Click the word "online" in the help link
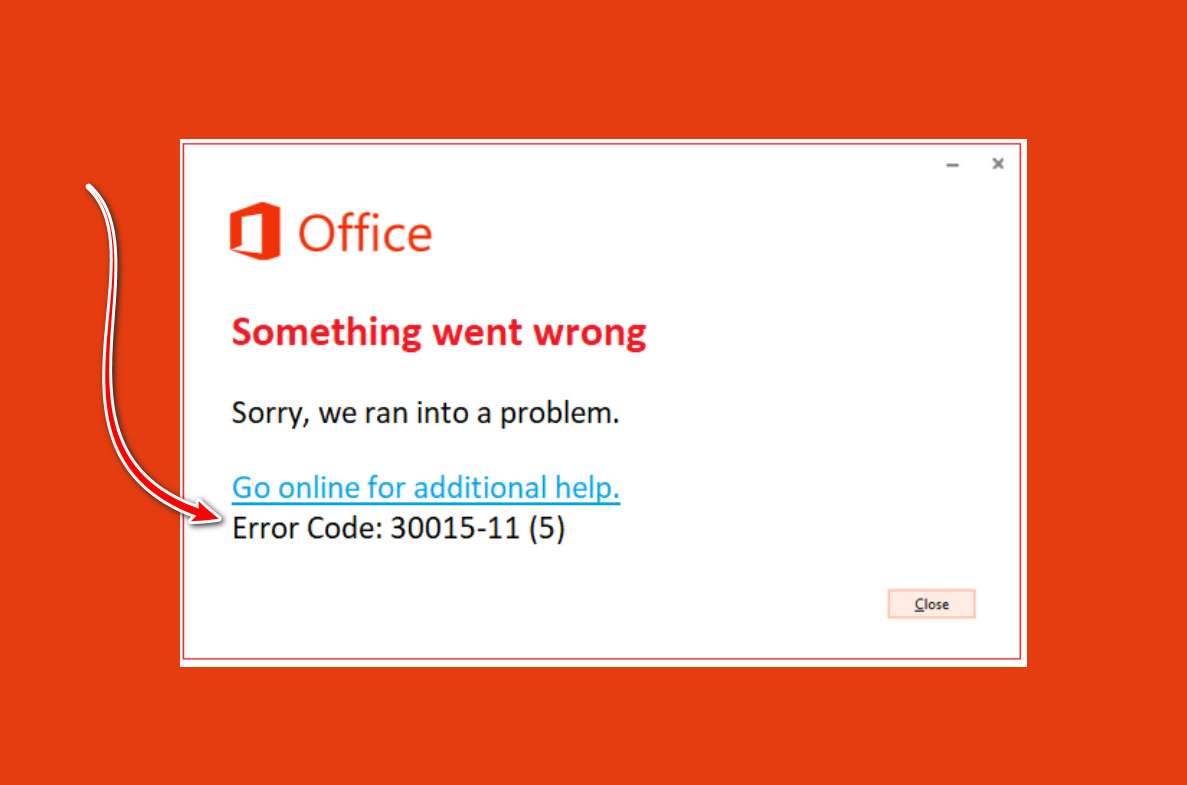The width and height of the screenshot is (1187, 785). [324, 488]
